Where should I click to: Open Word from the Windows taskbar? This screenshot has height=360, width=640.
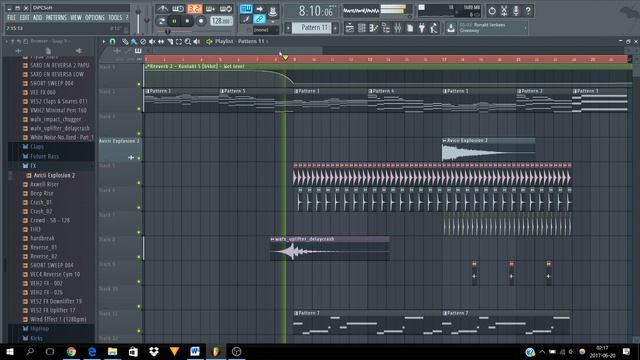pyautogui.click(x=195, y=351)
